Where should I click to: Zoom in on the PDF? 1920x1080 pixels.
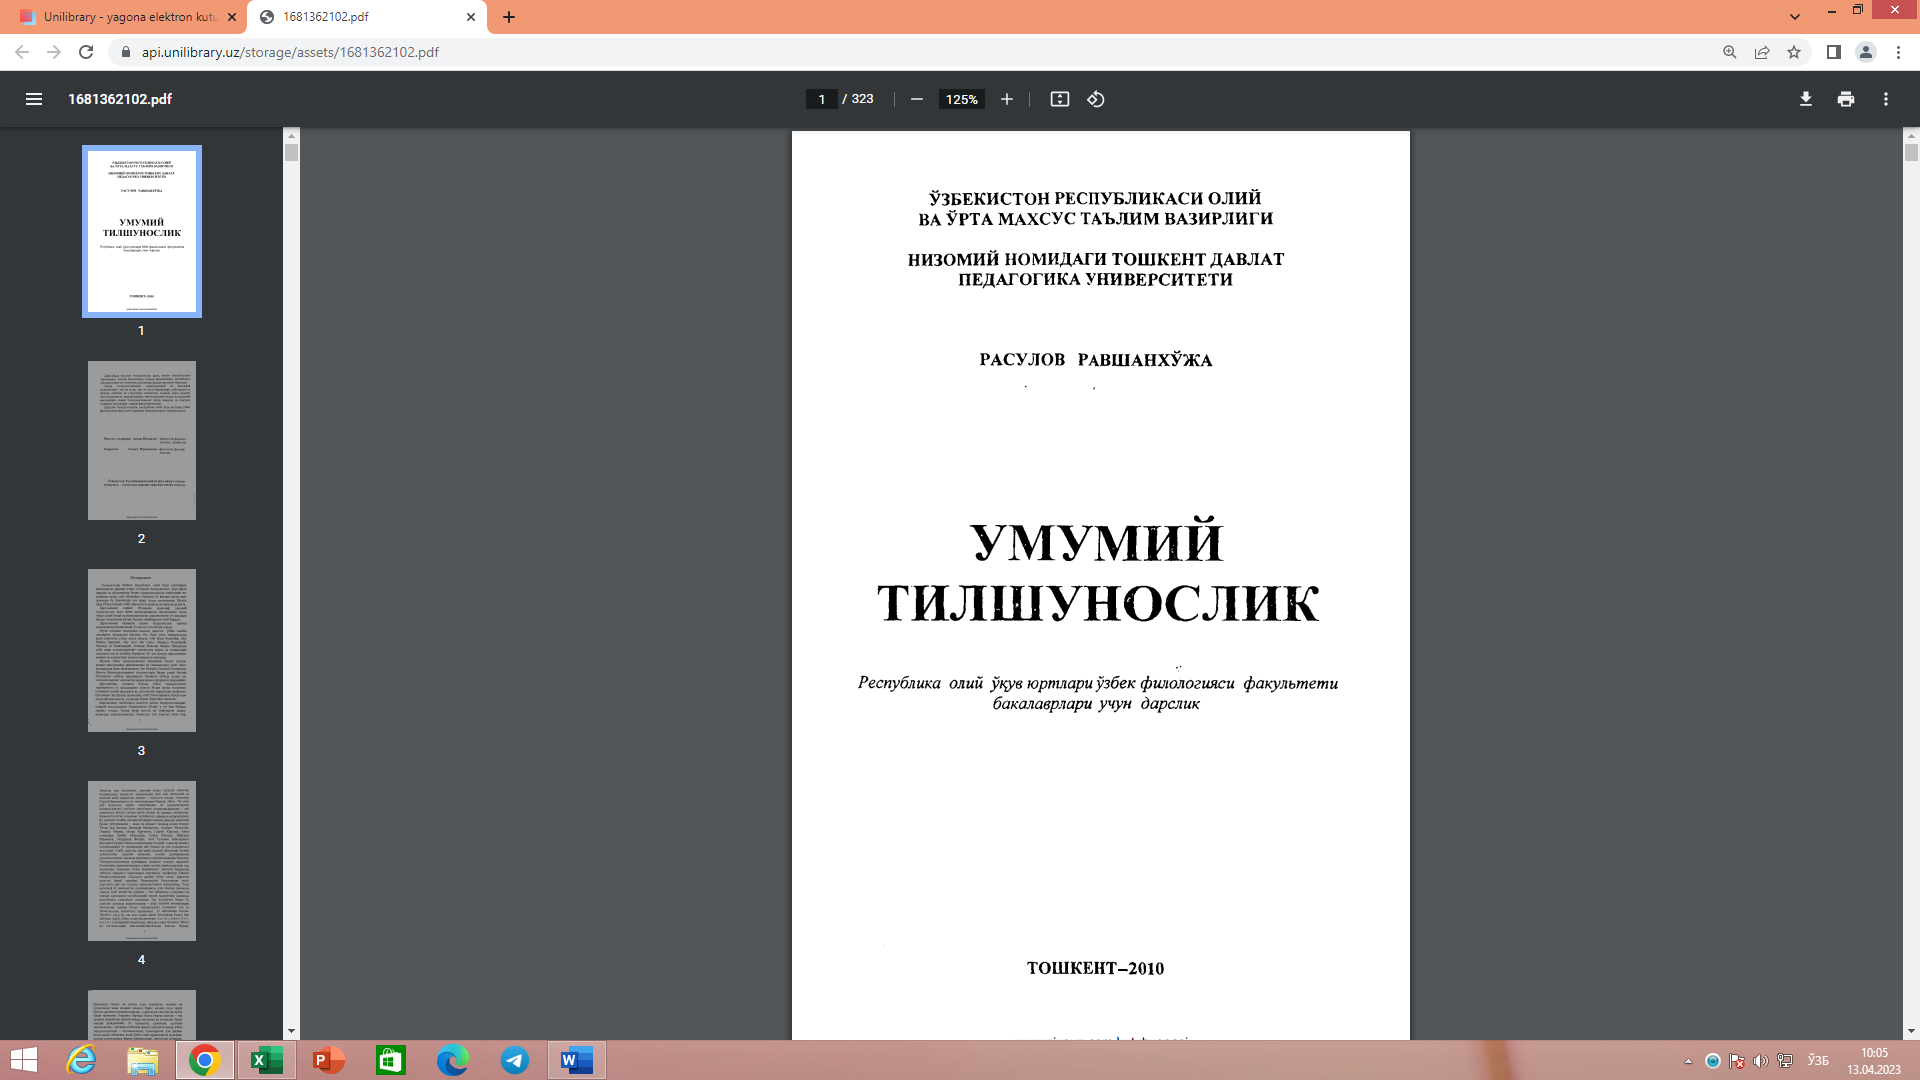(x=1006, y=99)
